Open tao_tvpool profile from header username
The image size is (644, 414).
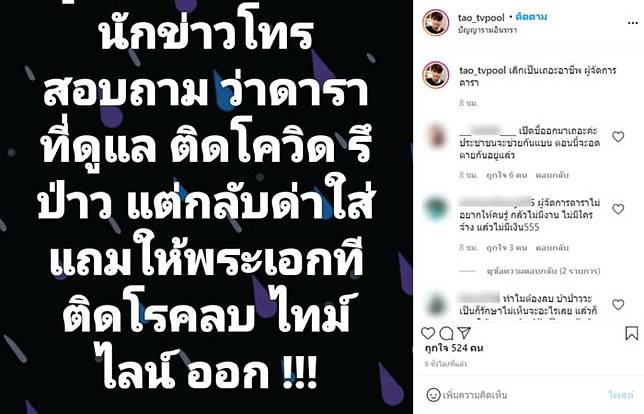[481, 18]
